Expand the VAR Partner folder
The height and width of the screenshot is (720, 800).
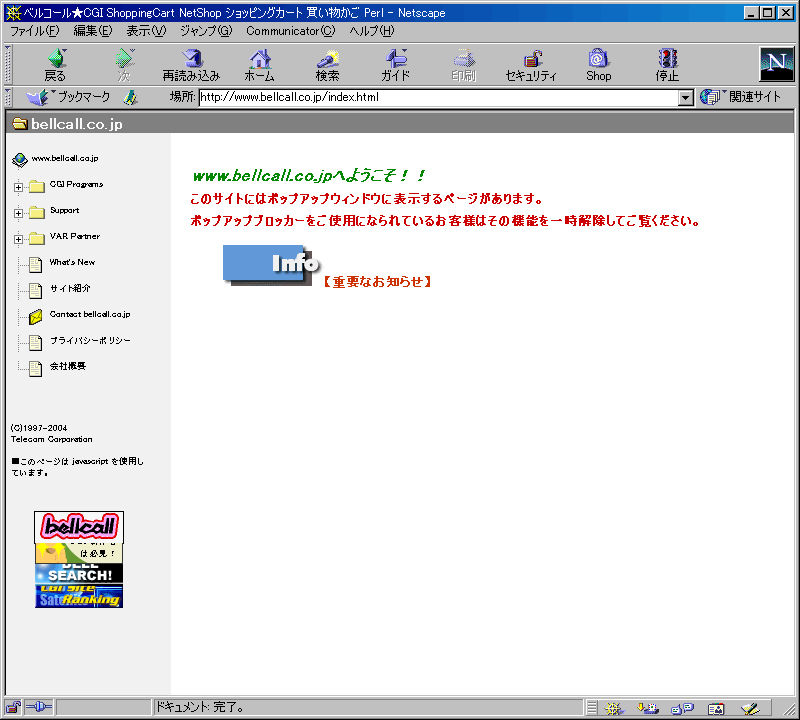[18, 239]
